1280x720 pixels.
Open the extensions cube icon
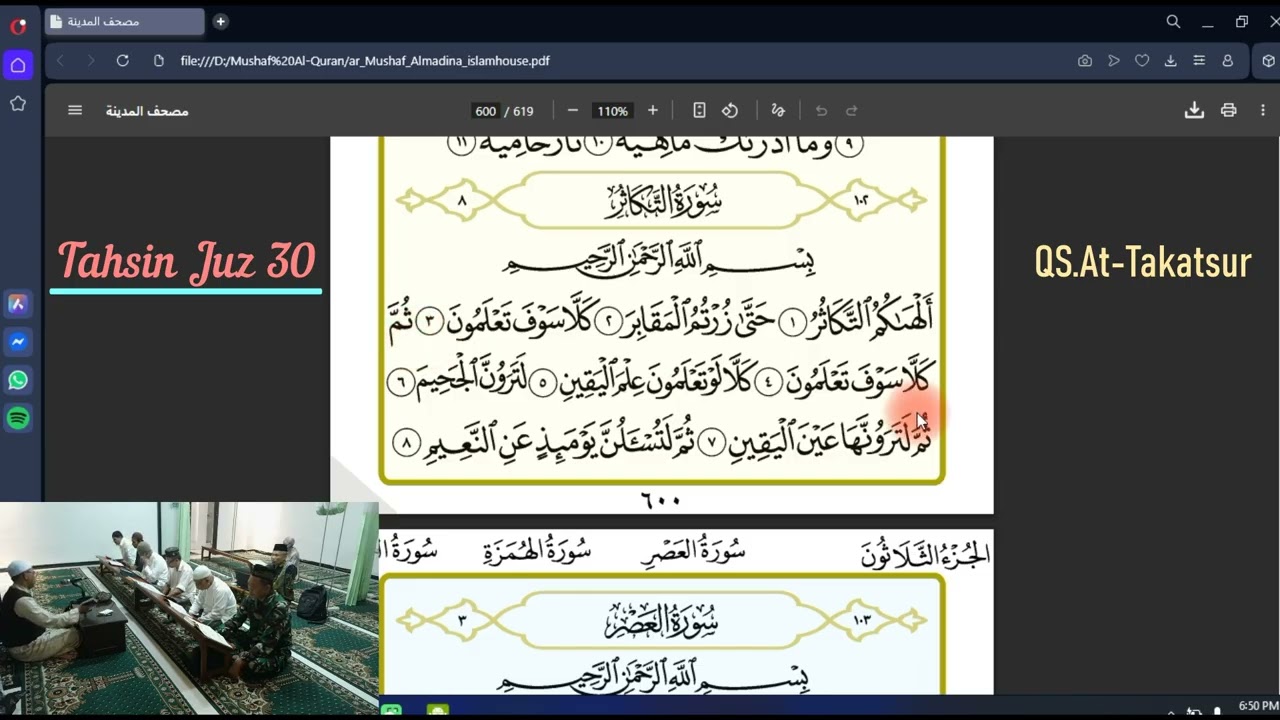pos(1268,61)
